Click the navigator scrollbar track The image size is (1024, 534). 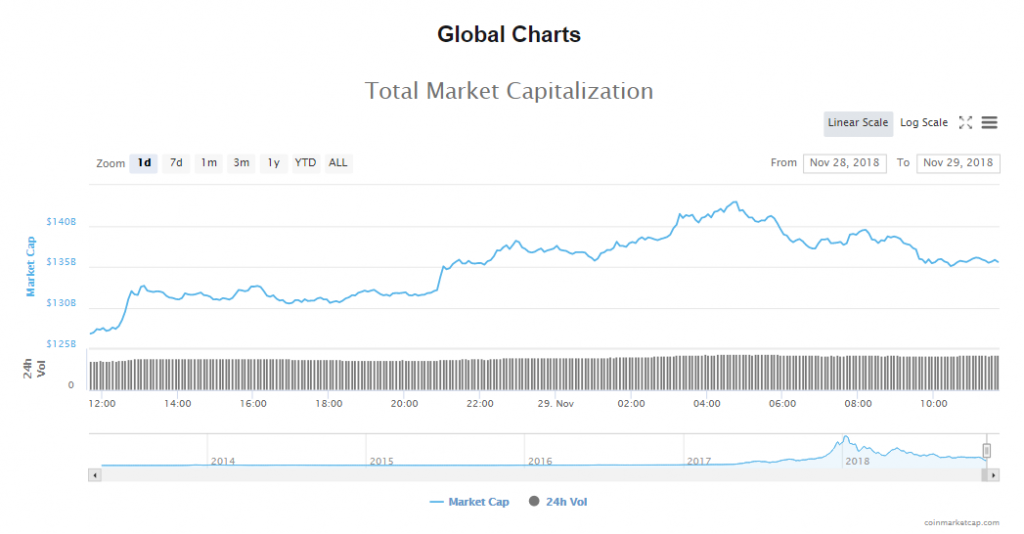tap(540, 475)
